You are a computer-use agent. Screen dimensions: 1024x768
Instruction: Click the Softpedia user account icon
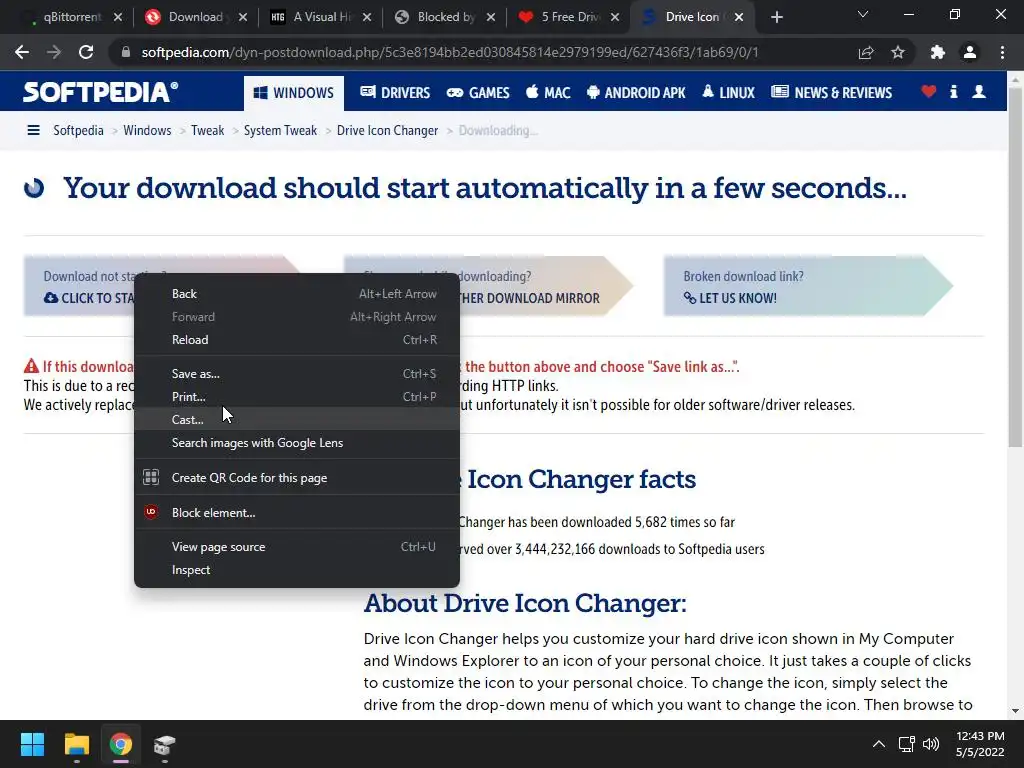coord(979,92)
